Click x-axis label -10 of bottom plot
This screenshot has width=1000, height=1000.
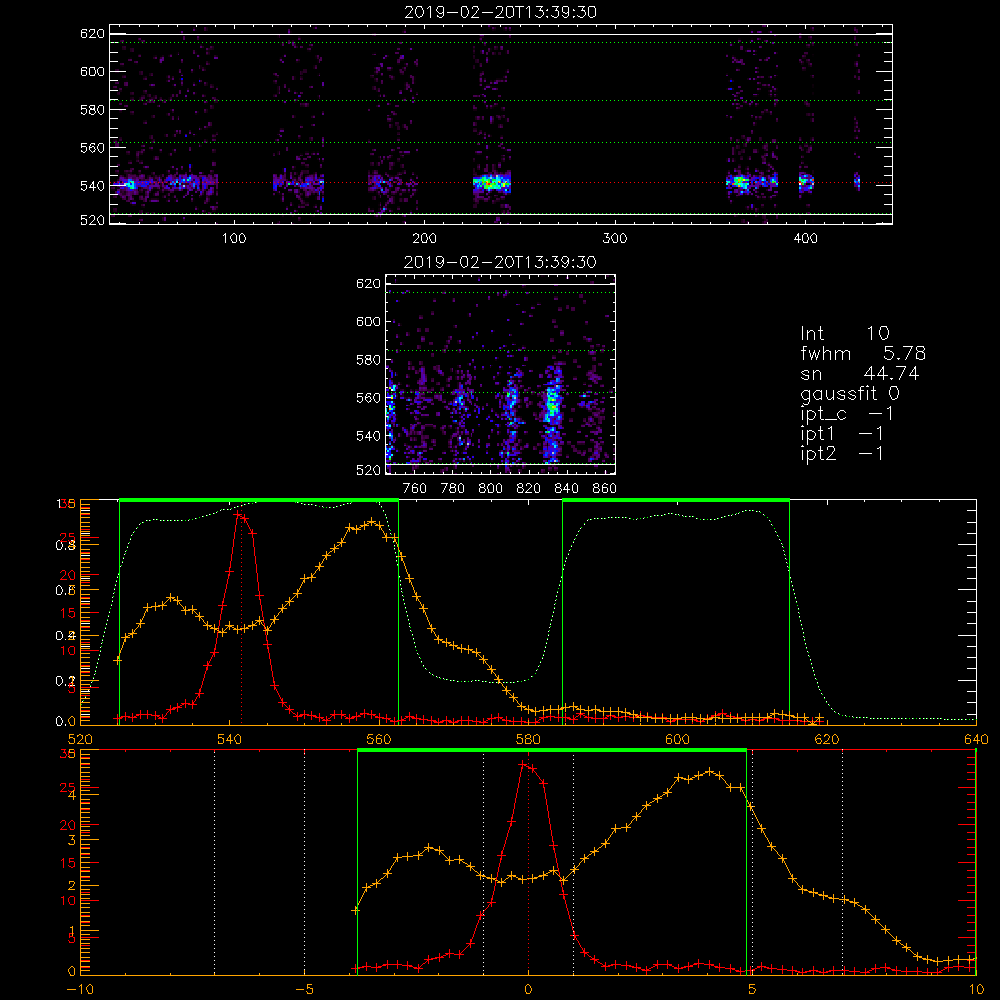click(80, 990)
